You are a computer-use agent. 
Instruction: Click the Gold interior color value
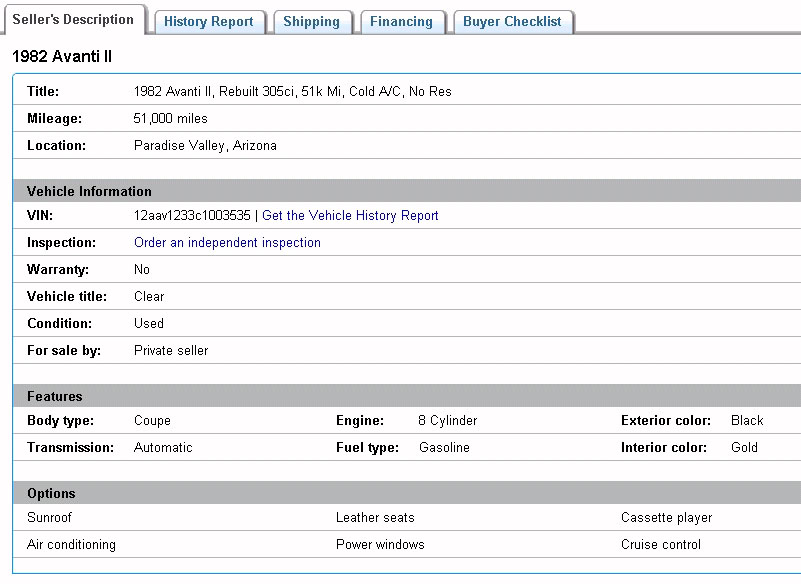745,448
